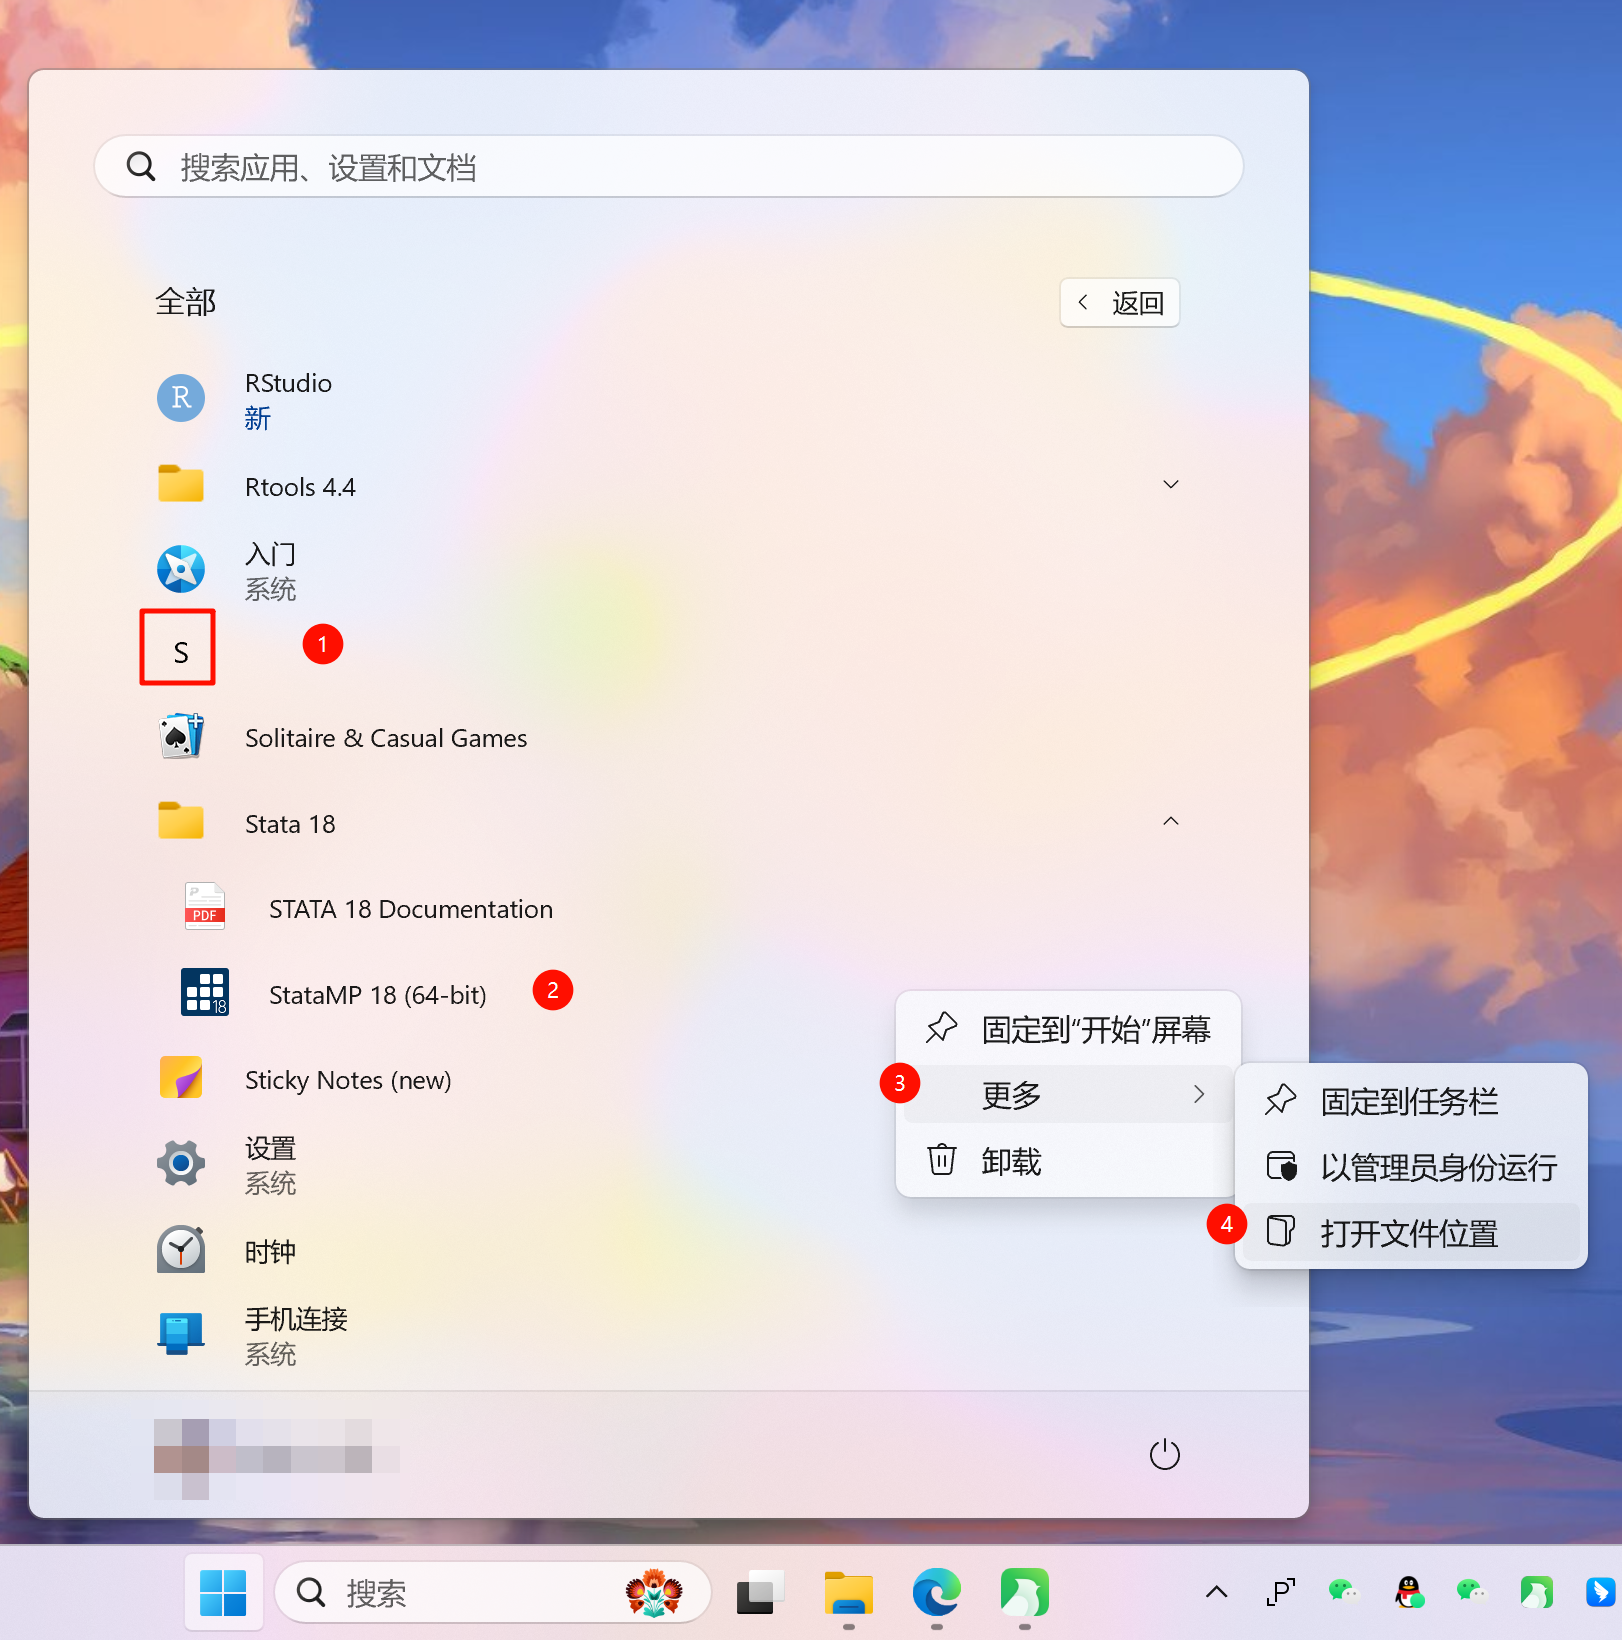This screenshot has height=1640, width=1622.
Task: Expand the Rtools 4.4 folder chevron
Action: click(1171, 484)
